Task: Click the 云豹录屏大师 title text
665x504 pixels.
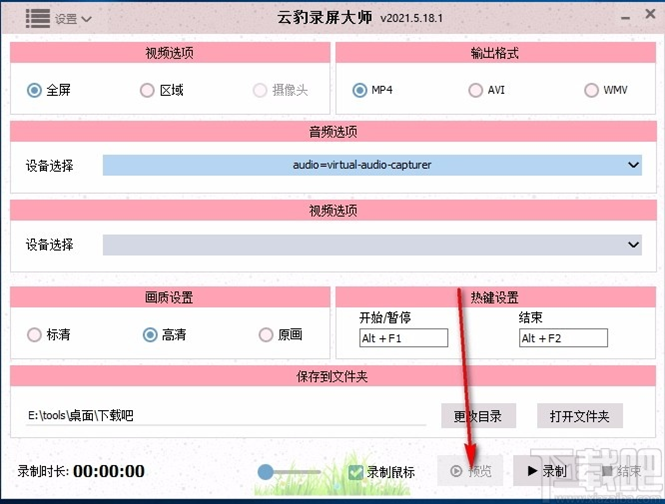Action: (x=324, y=18)
